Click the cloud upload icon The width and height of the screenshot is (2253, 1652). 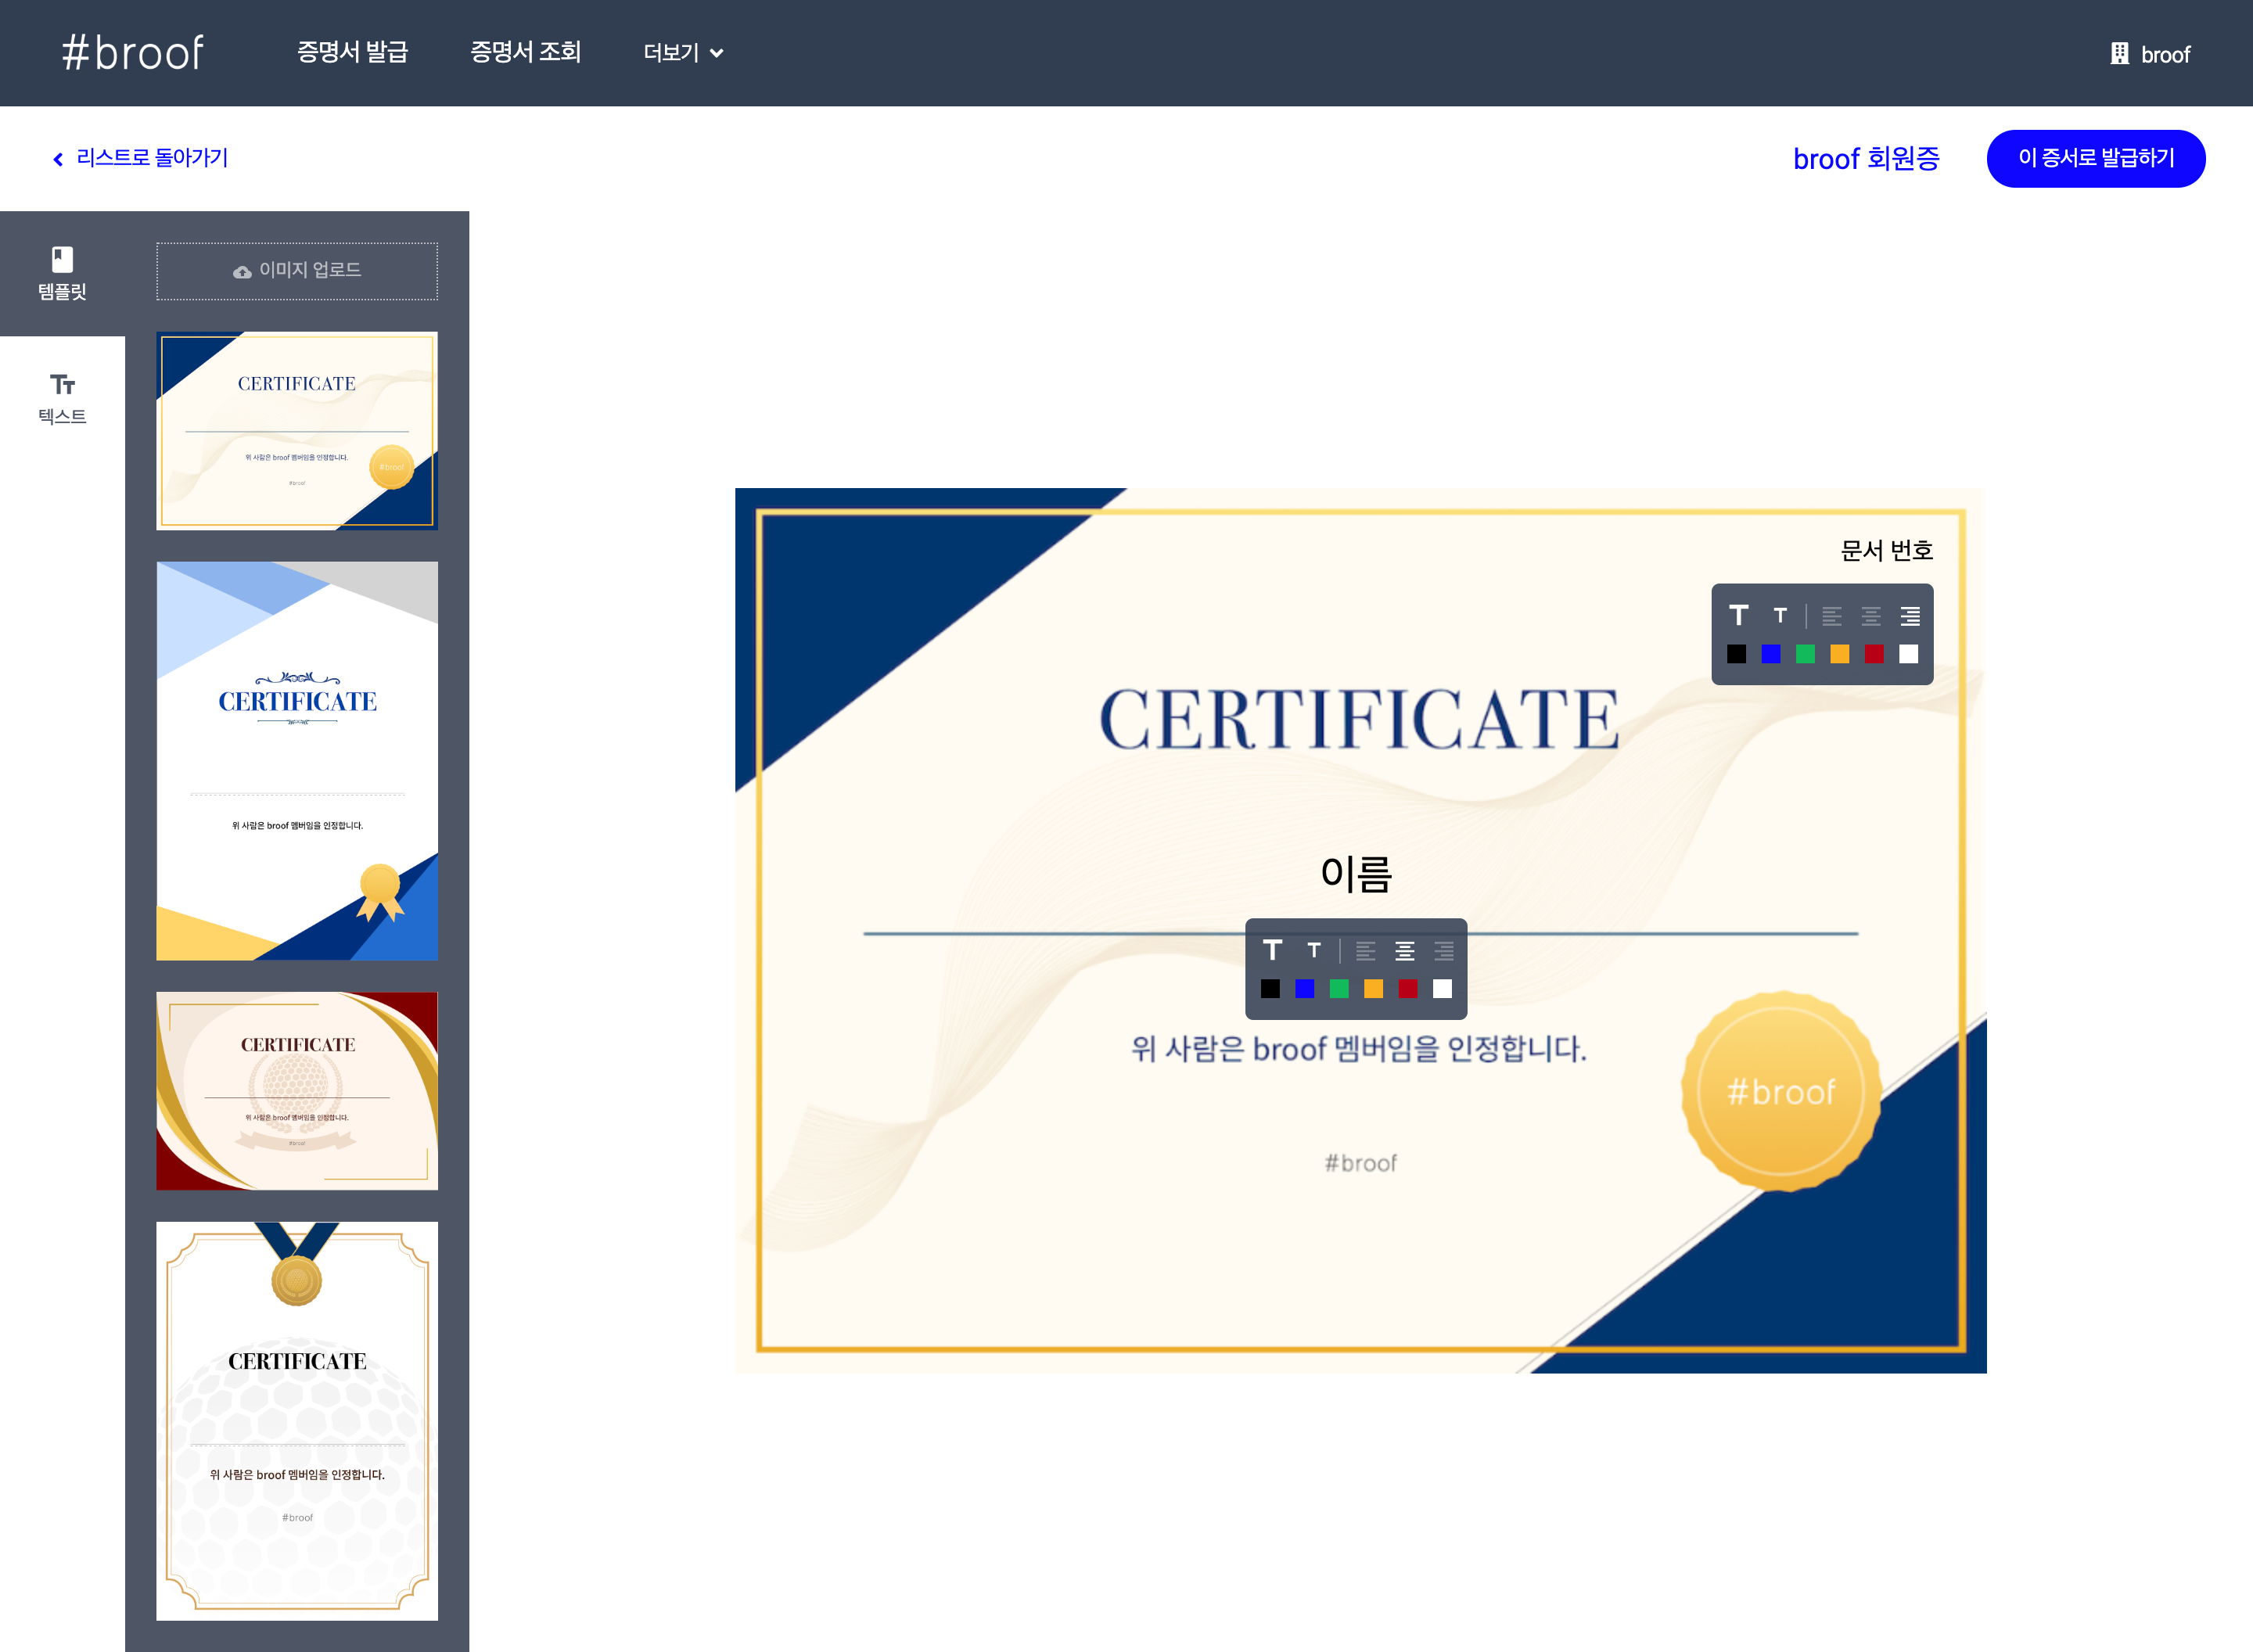[x=242, y=272]
